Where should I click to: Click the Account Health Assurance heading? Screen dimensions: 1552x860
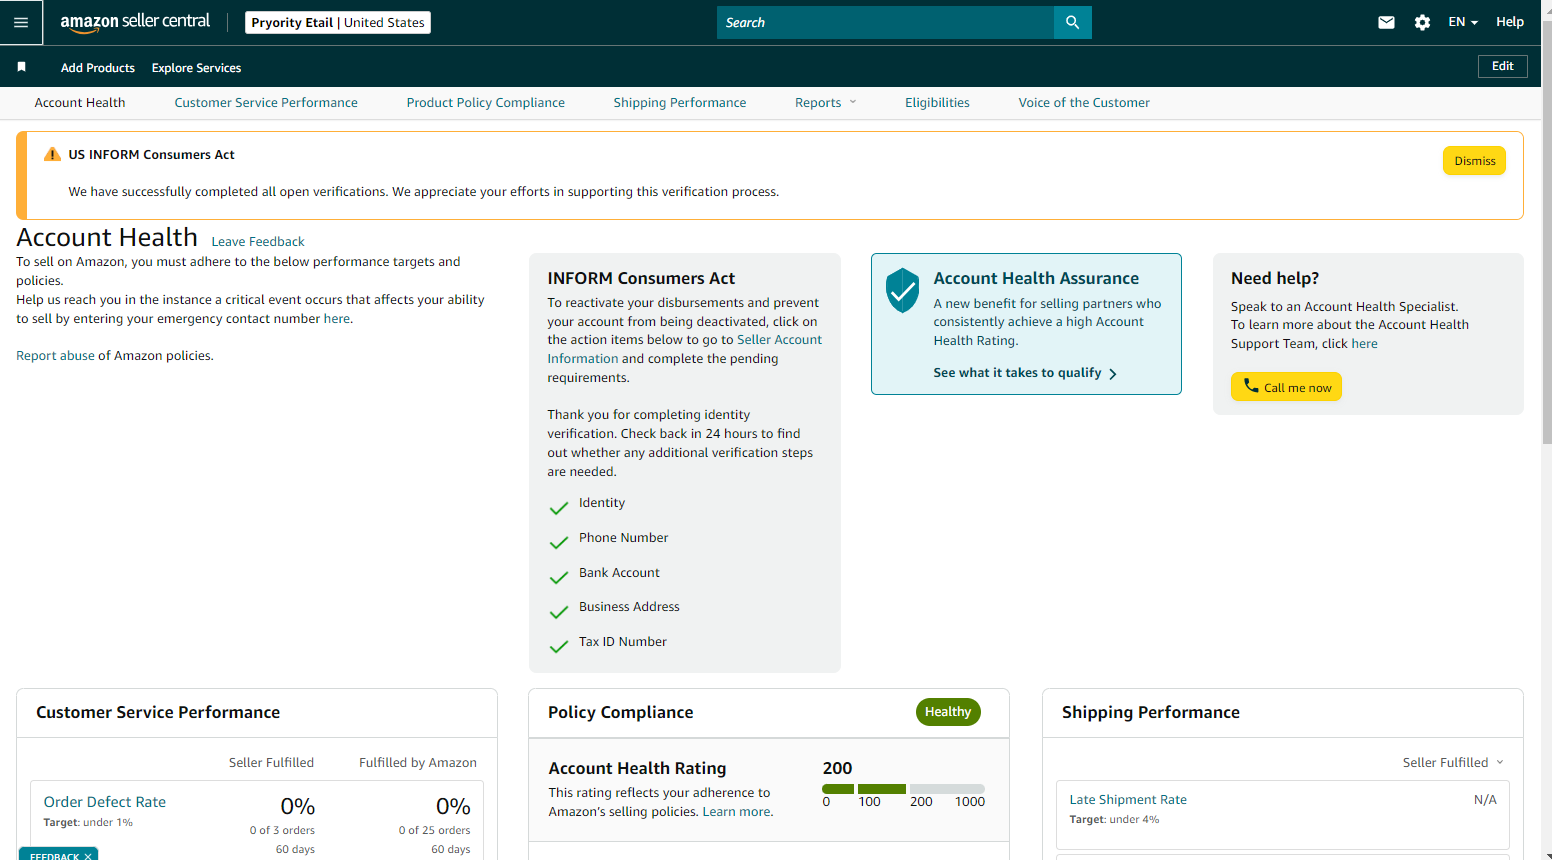tap(1036, 278)
